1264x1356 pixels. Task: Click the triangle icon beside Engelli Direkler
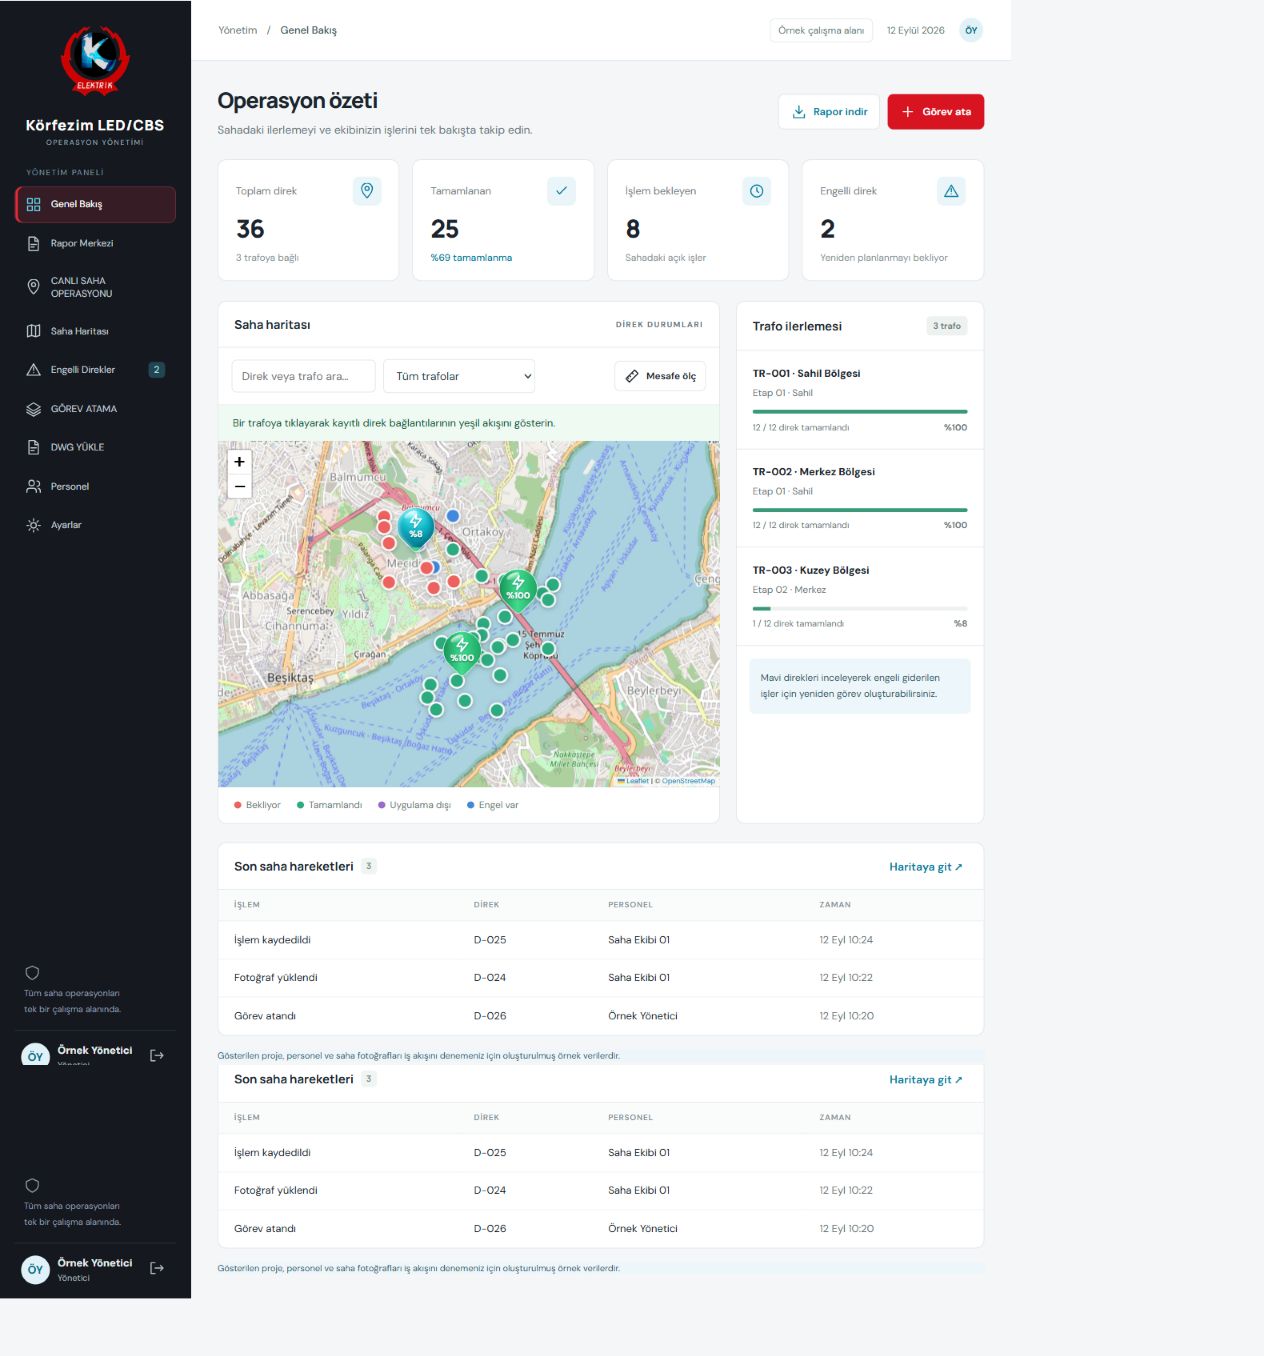pos(33,370)
